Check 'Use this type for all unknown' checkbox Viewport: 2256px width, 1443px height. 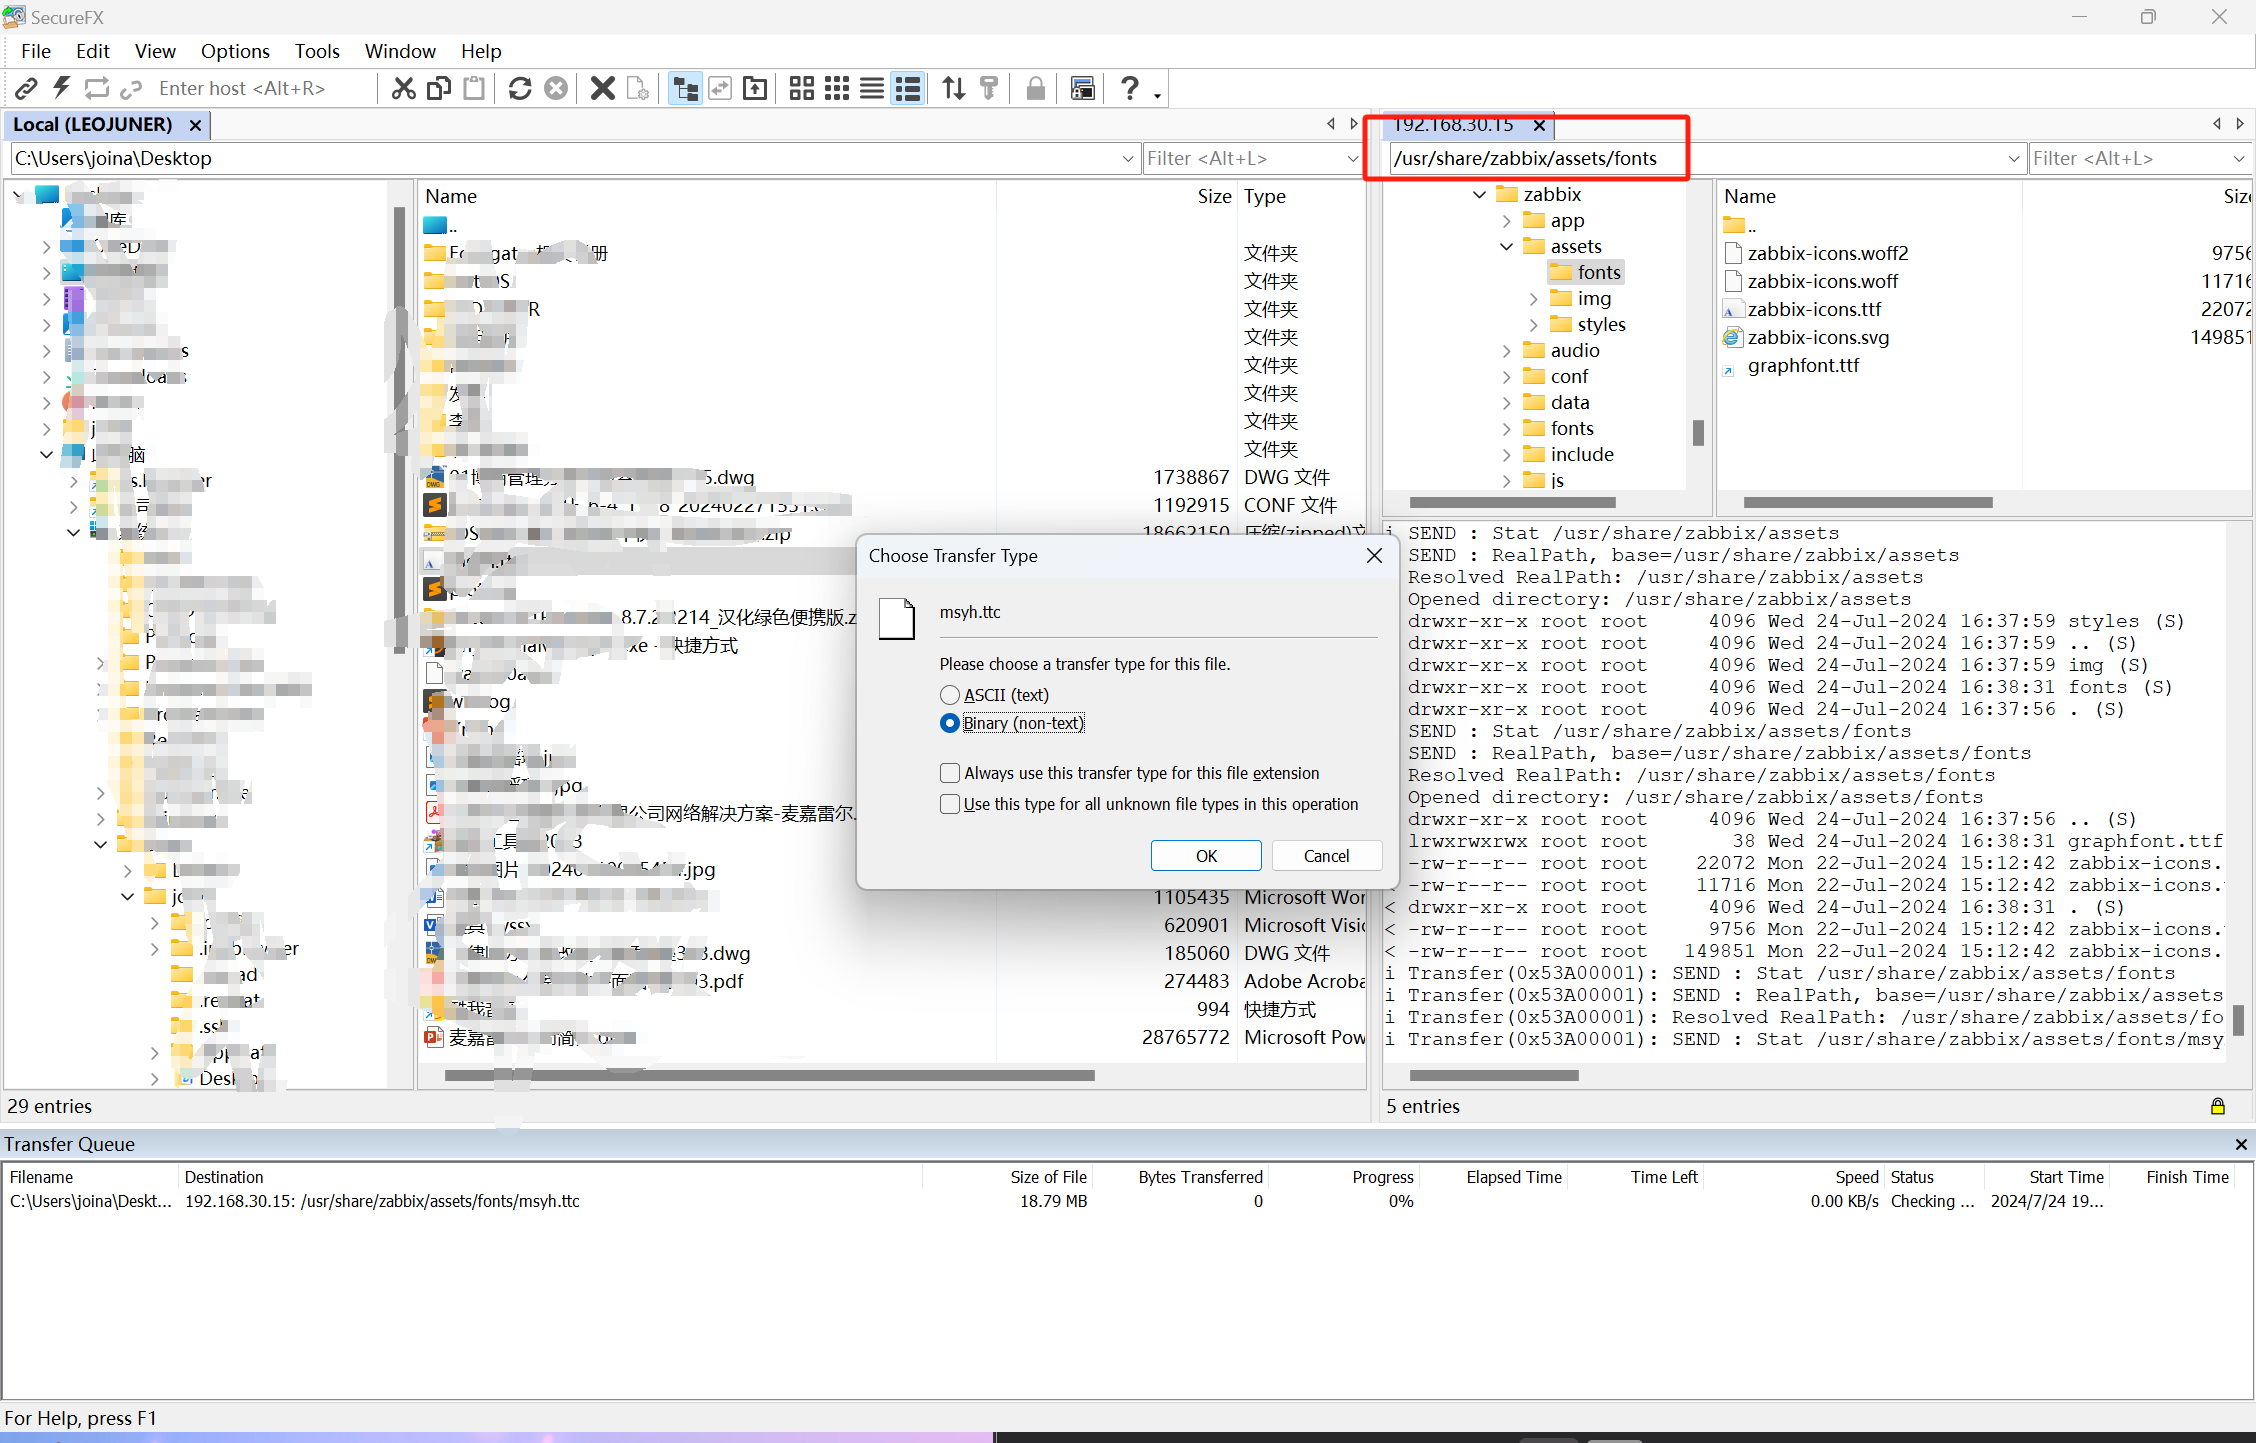tap(950, 804)
